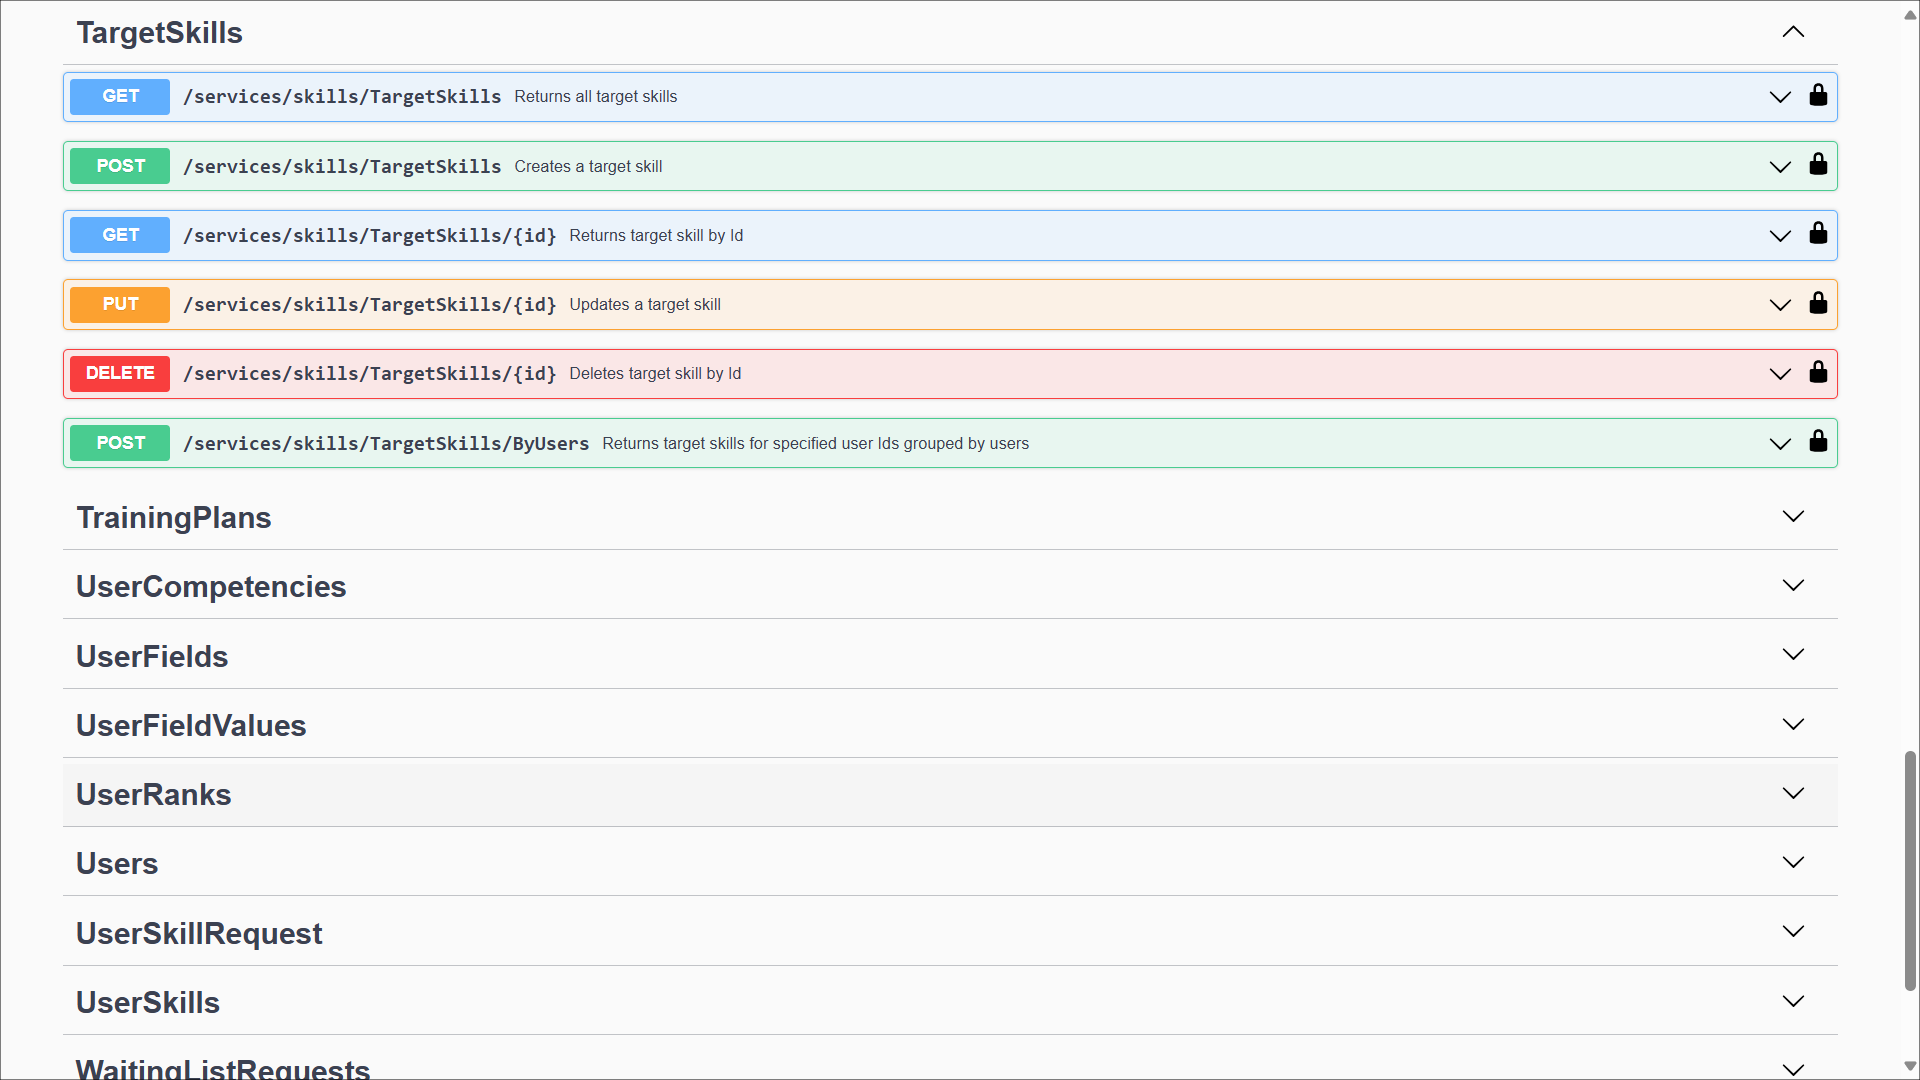The image size is (1920, 1080).
Task: Click lock icon on GET all TargetSkills
Action: point(1818,96)
